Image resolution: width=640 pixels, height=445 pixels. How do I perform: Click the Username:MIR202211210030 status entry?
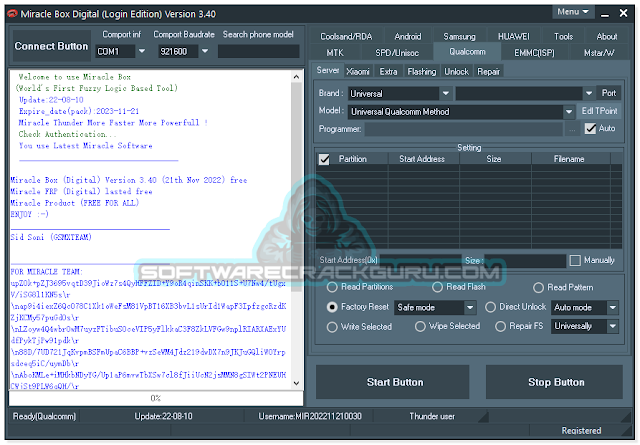310,416
